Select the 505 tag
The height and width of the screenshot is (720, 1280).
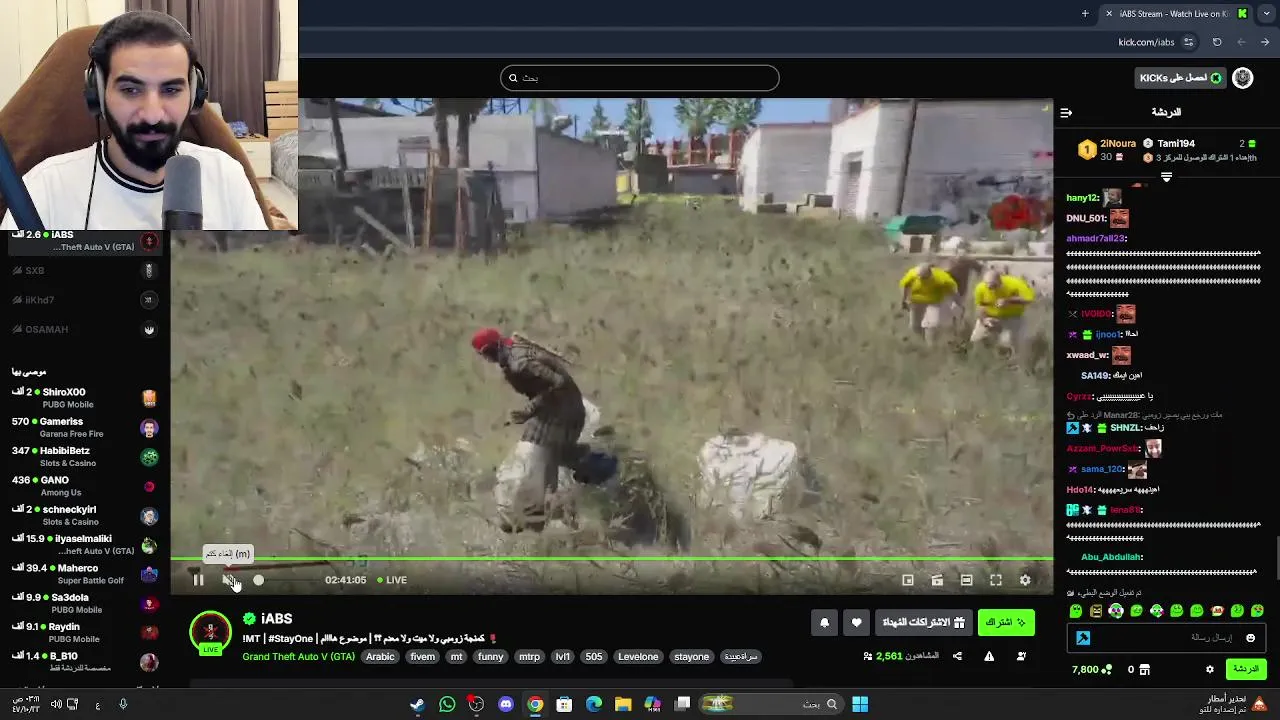tap(594, 657)
